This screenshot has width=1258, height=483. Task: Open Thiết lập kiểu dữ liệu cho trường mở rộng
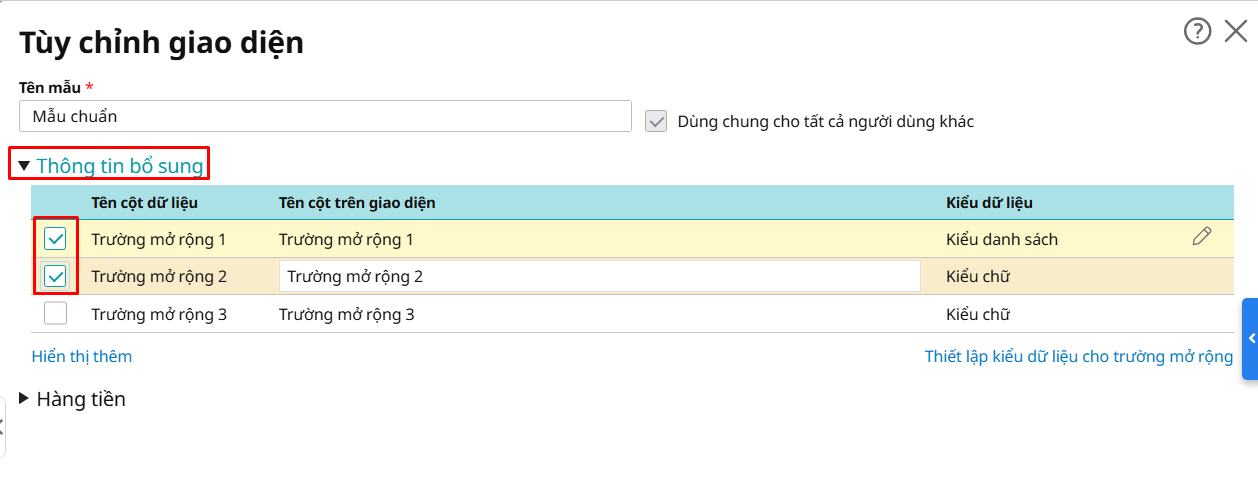(x=1078, y=356)
